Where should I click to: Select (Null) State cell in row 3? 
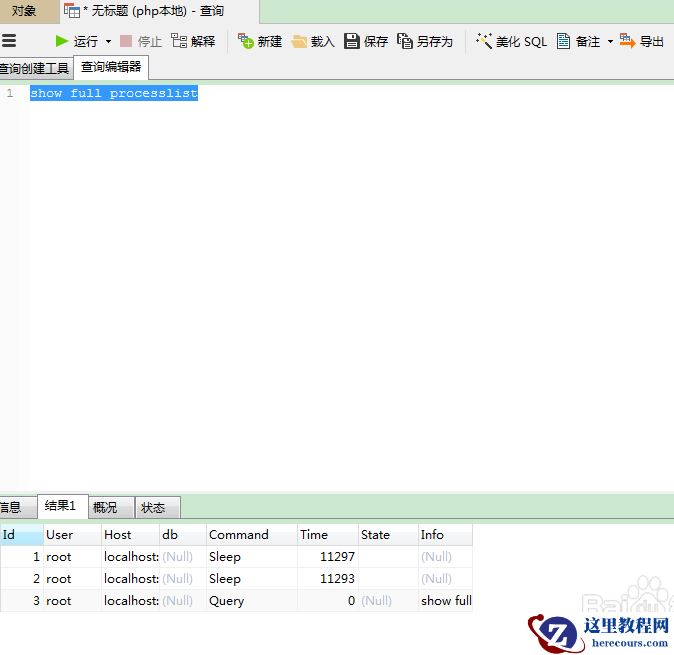tap(388, 600)
